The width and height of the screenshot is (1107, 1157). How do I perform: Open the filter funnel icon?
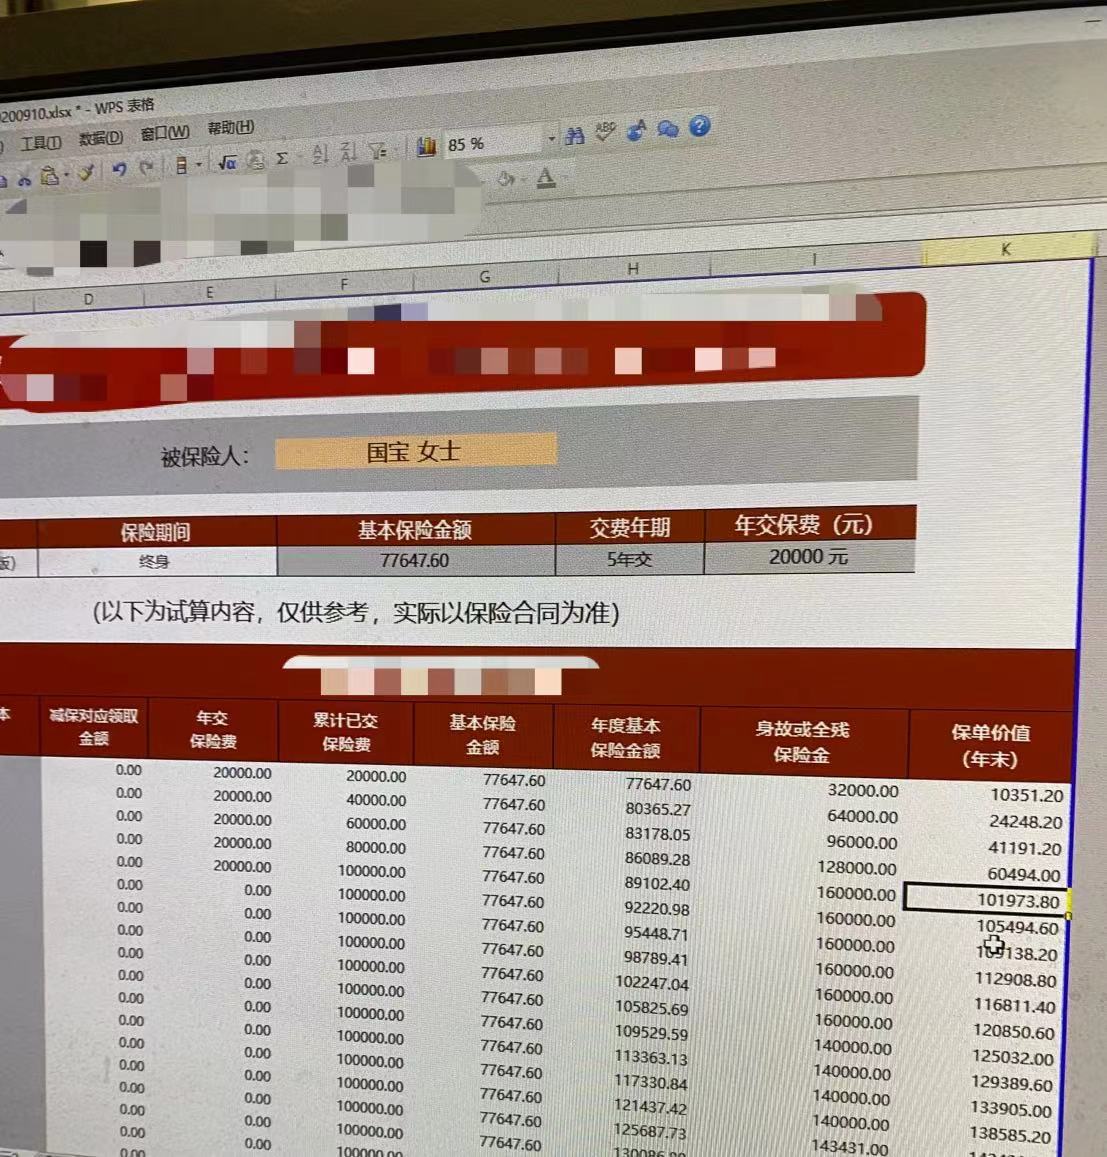tap(378, 151)
